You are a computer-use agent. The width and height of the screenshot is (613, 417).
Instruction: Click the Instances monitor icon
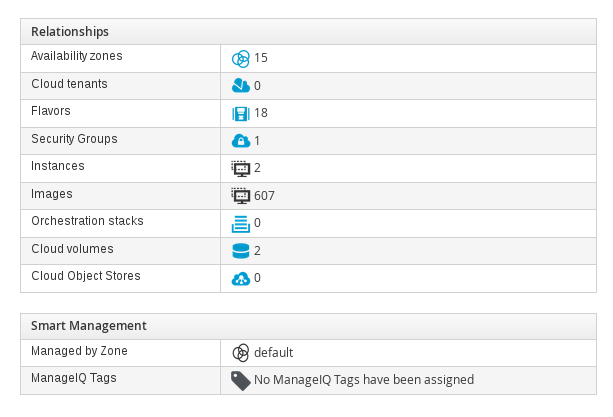coord(240,168)
